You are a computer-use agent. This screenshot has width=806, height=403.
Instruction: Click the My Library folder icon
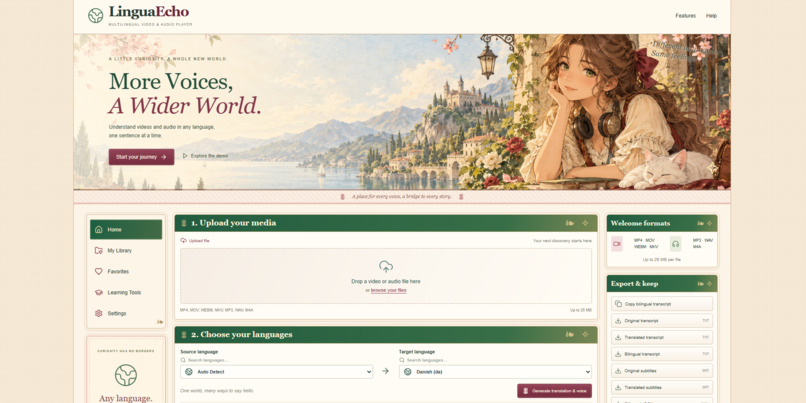(99, 250)
